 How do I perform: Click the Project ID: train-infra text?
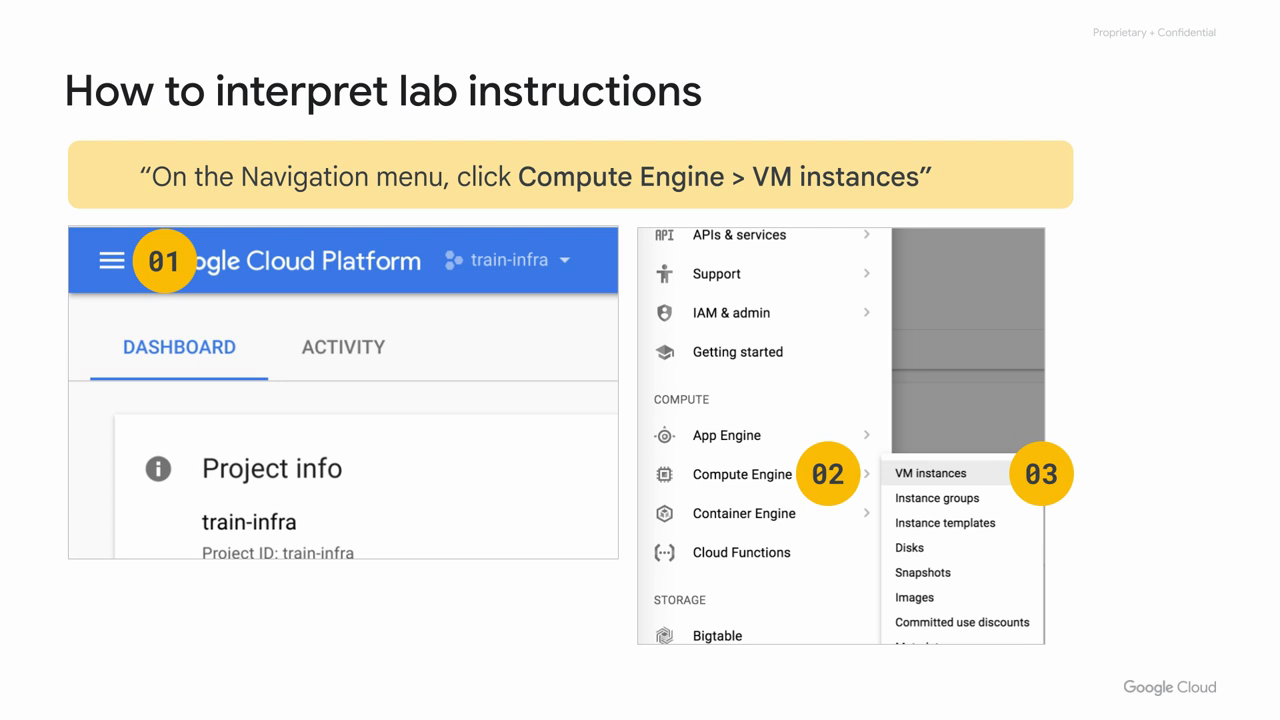pos(278,552)
